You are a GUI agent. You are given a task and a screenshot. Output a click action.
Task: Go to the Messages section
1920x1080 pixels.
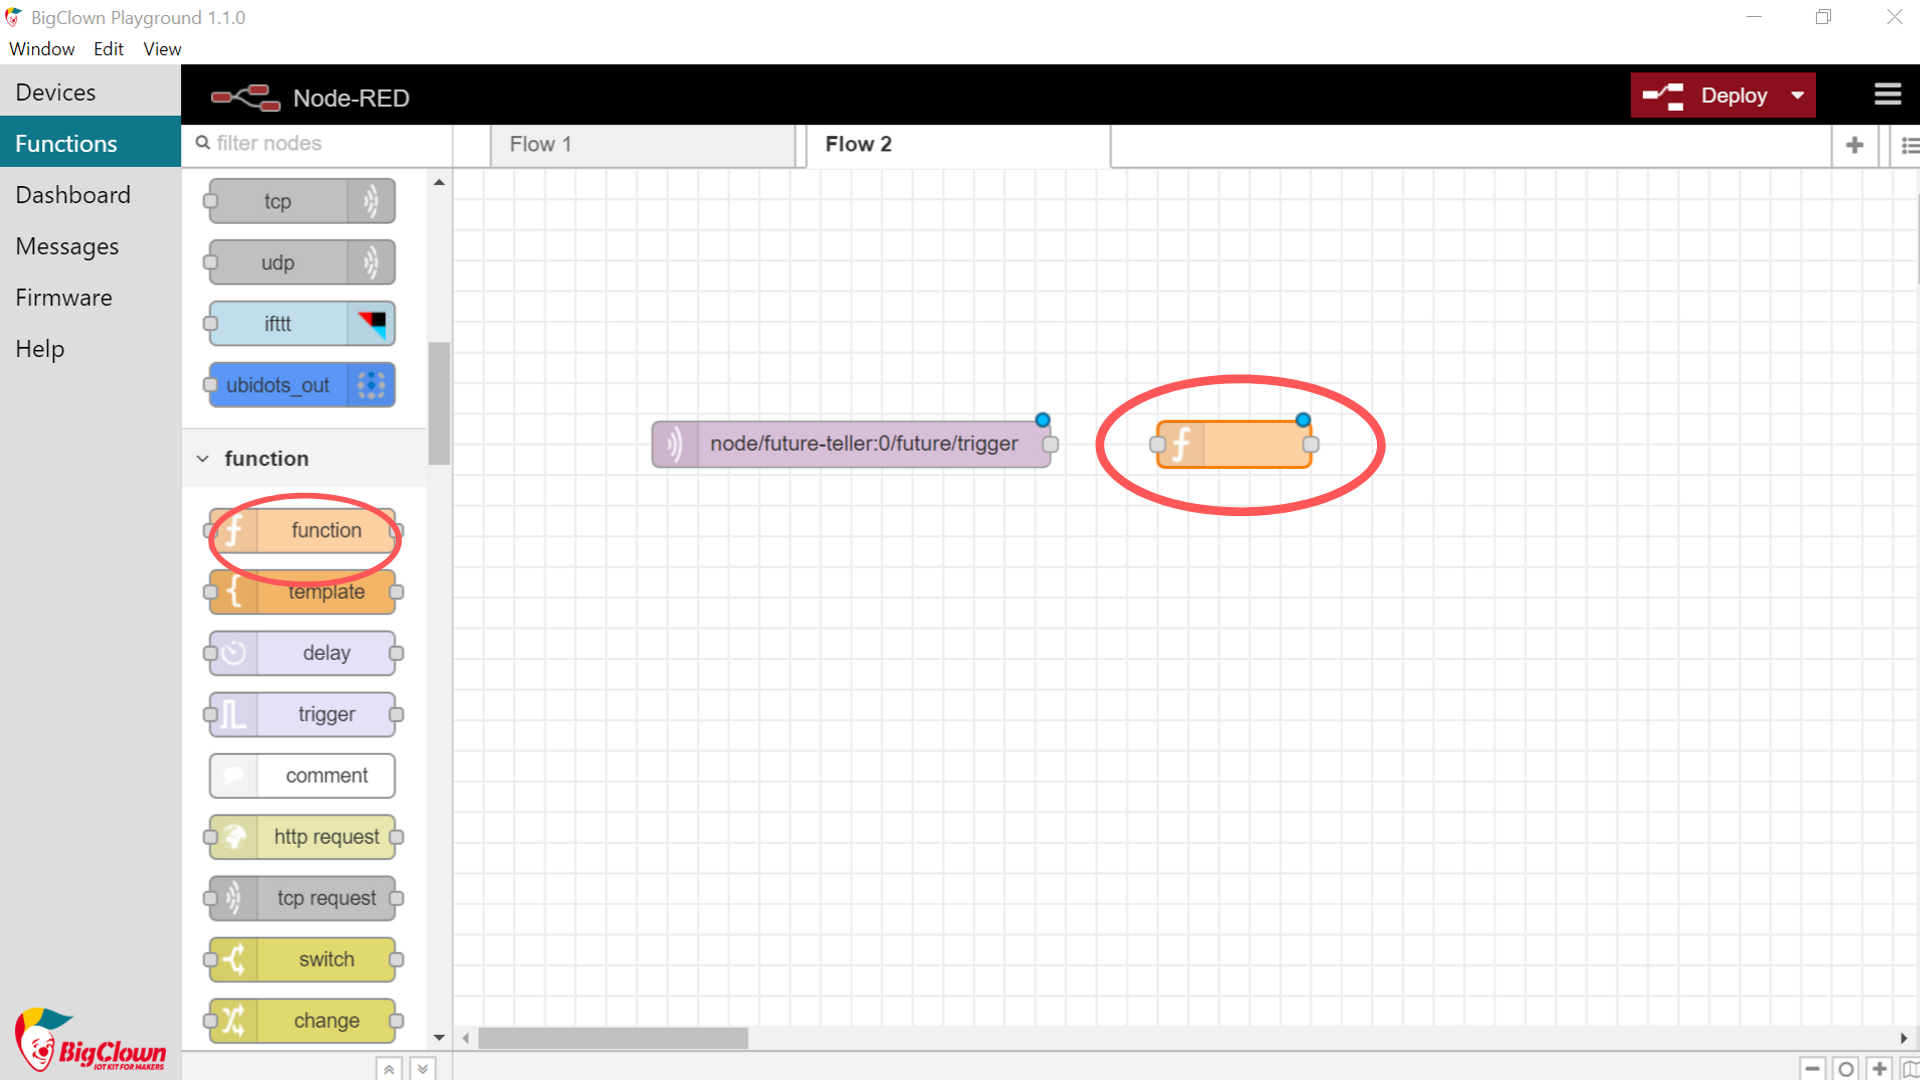90,246
